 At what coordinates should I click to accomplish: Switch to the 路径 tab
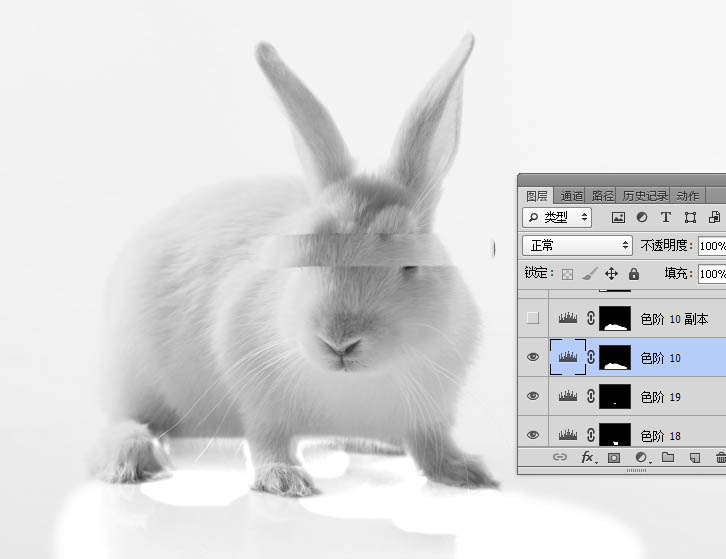pos(602,196)
